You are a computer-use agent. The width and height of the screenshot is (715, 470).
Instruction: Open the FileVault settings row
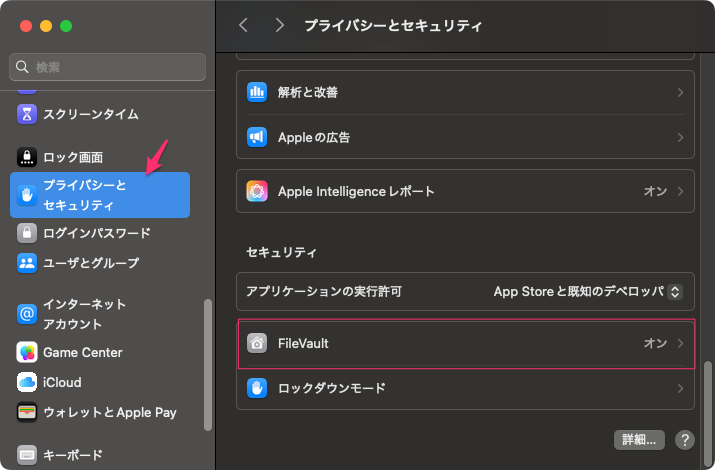click(x=465, y=343)
